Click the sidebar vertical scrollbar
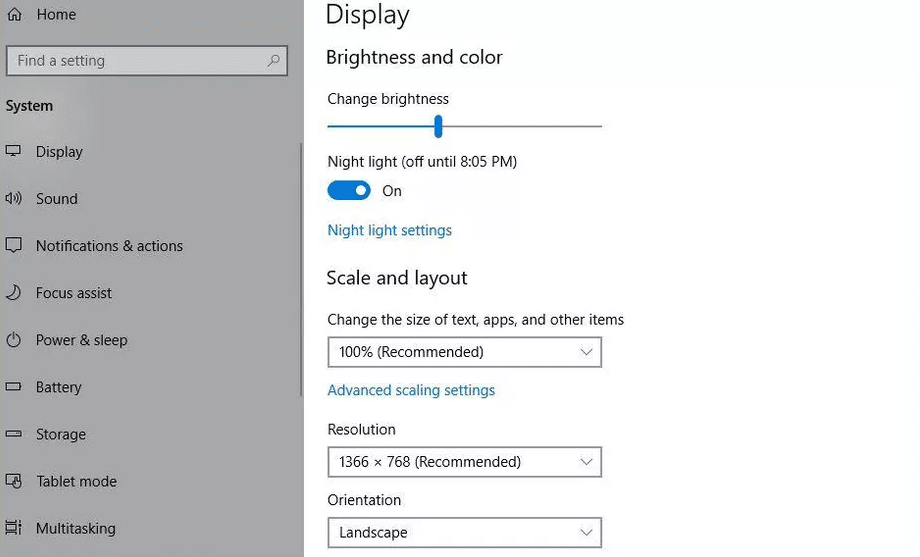Image resolution: width=920 pixels, height=557 pixels. click(301, 270)
